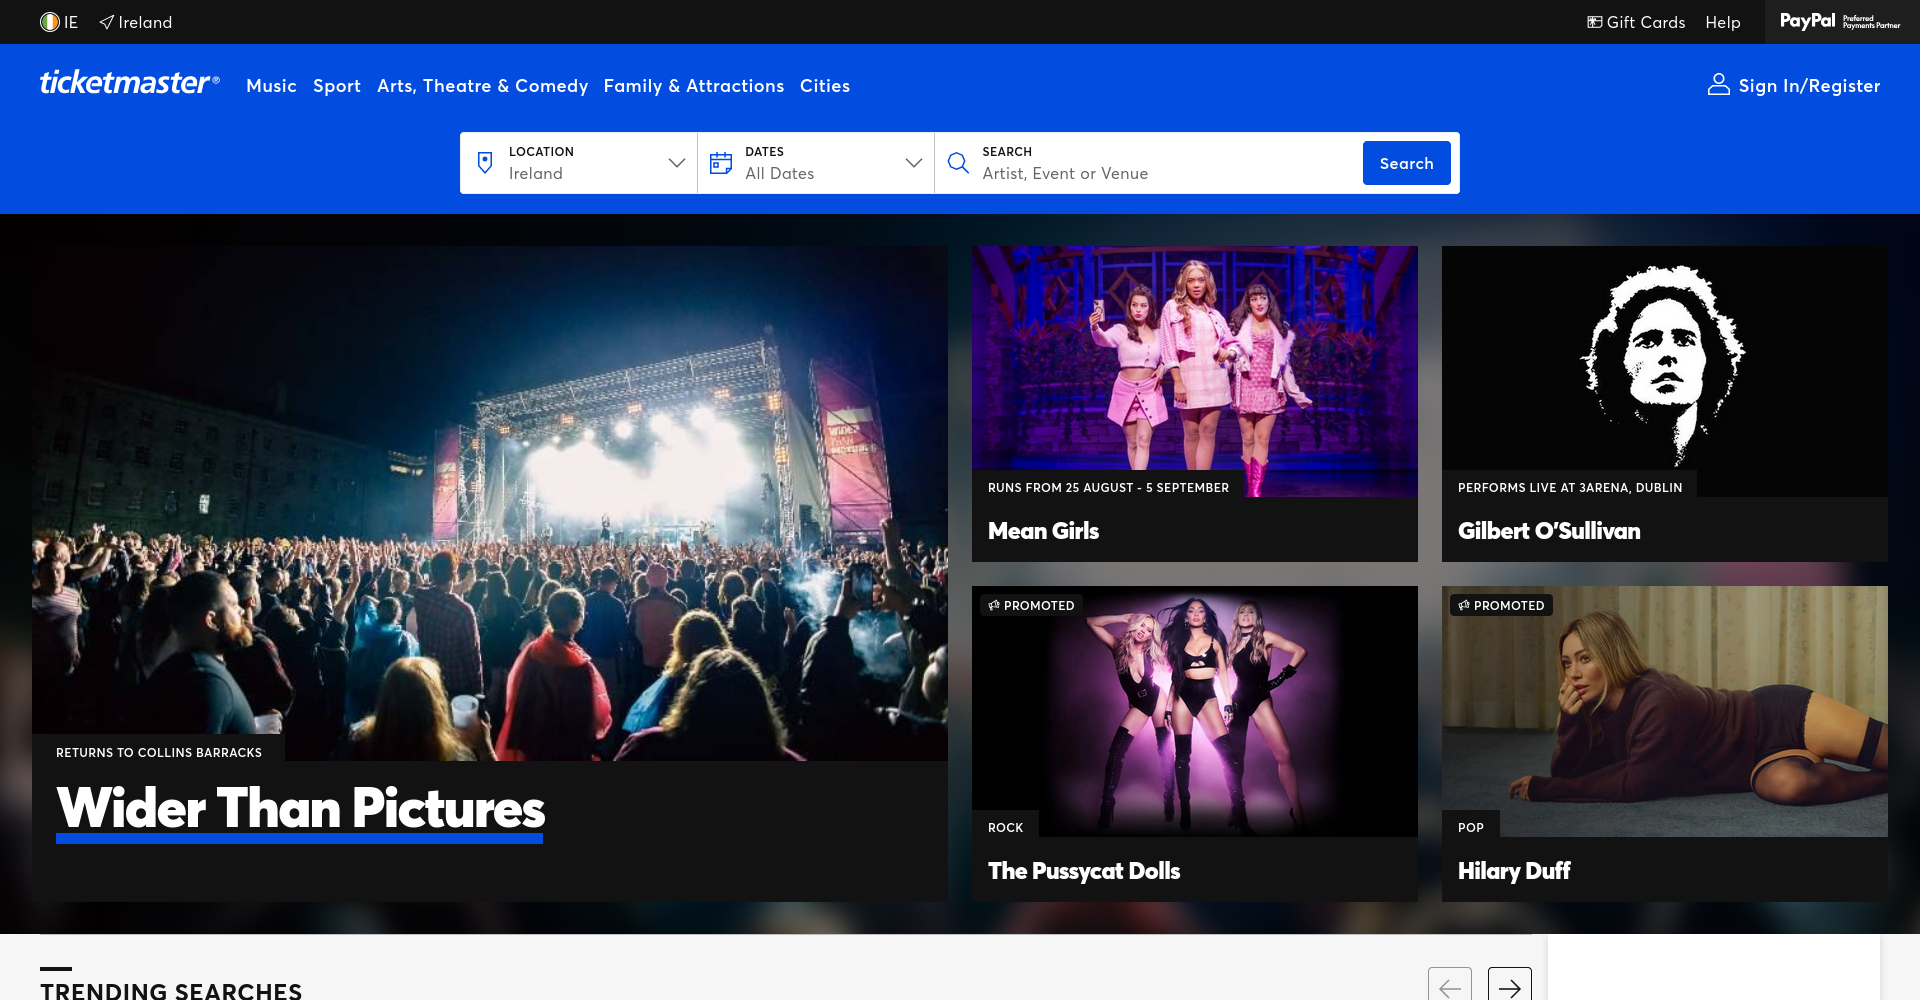Click the location pin icon in search bar

(485, 163)
